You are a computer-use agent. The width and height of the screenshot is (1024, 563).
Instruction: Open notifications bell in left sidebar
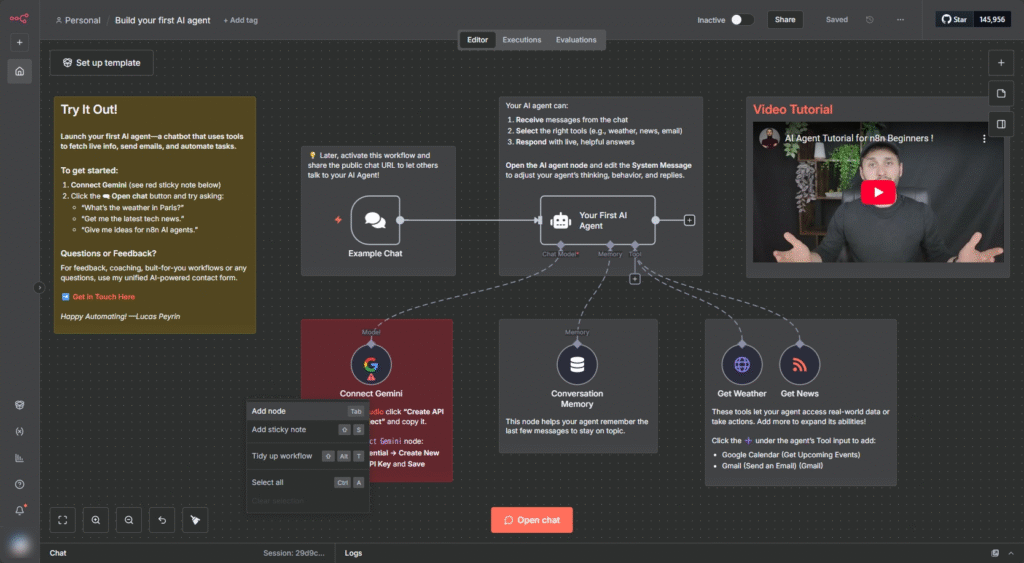pos(19,510)
